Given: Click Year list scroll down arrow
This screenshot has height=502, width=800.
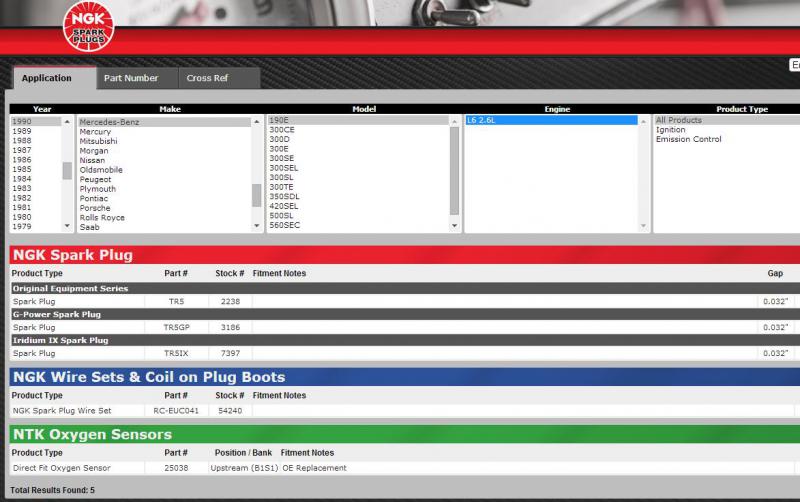Looking at the screenshot, I should pyautogui.click(x=67, y=226).
